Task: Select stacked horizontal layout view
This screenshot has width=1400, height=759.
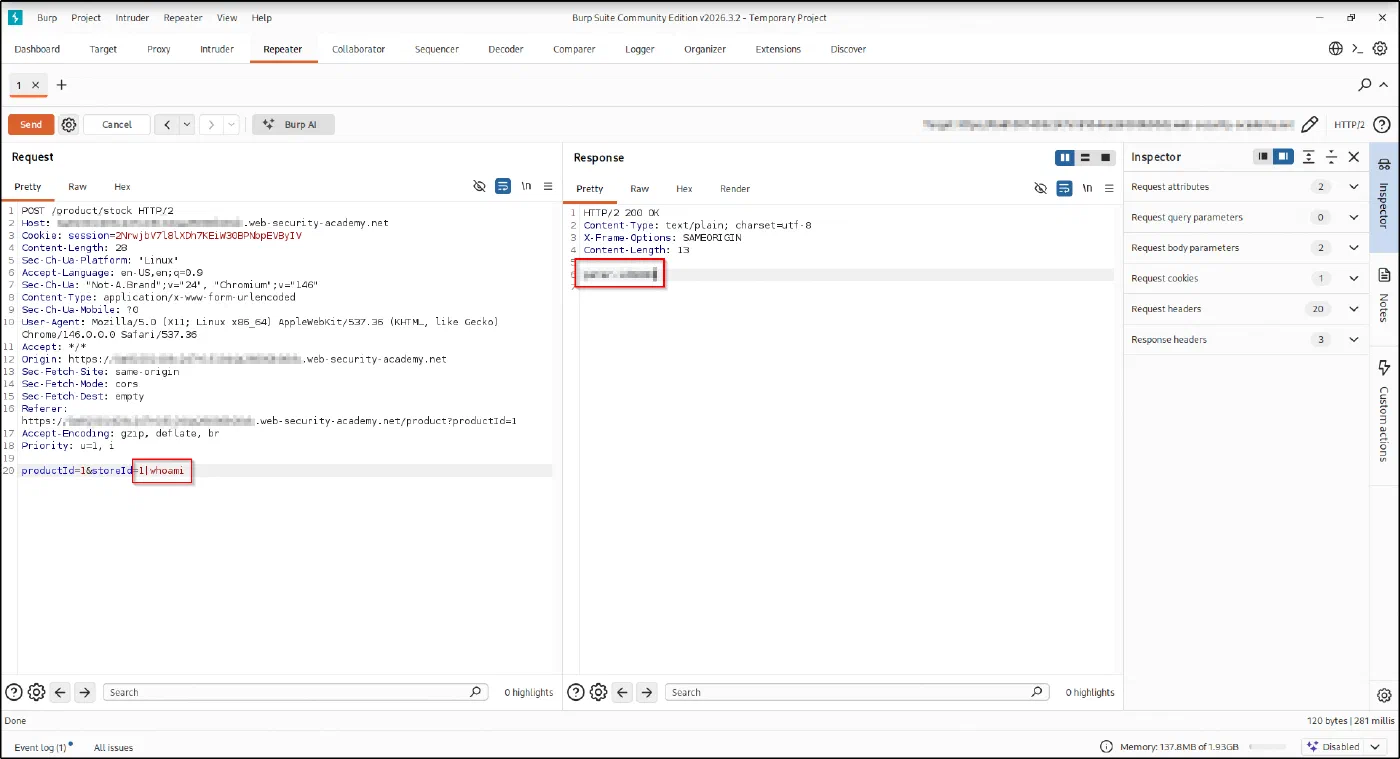Action: 1085,157
